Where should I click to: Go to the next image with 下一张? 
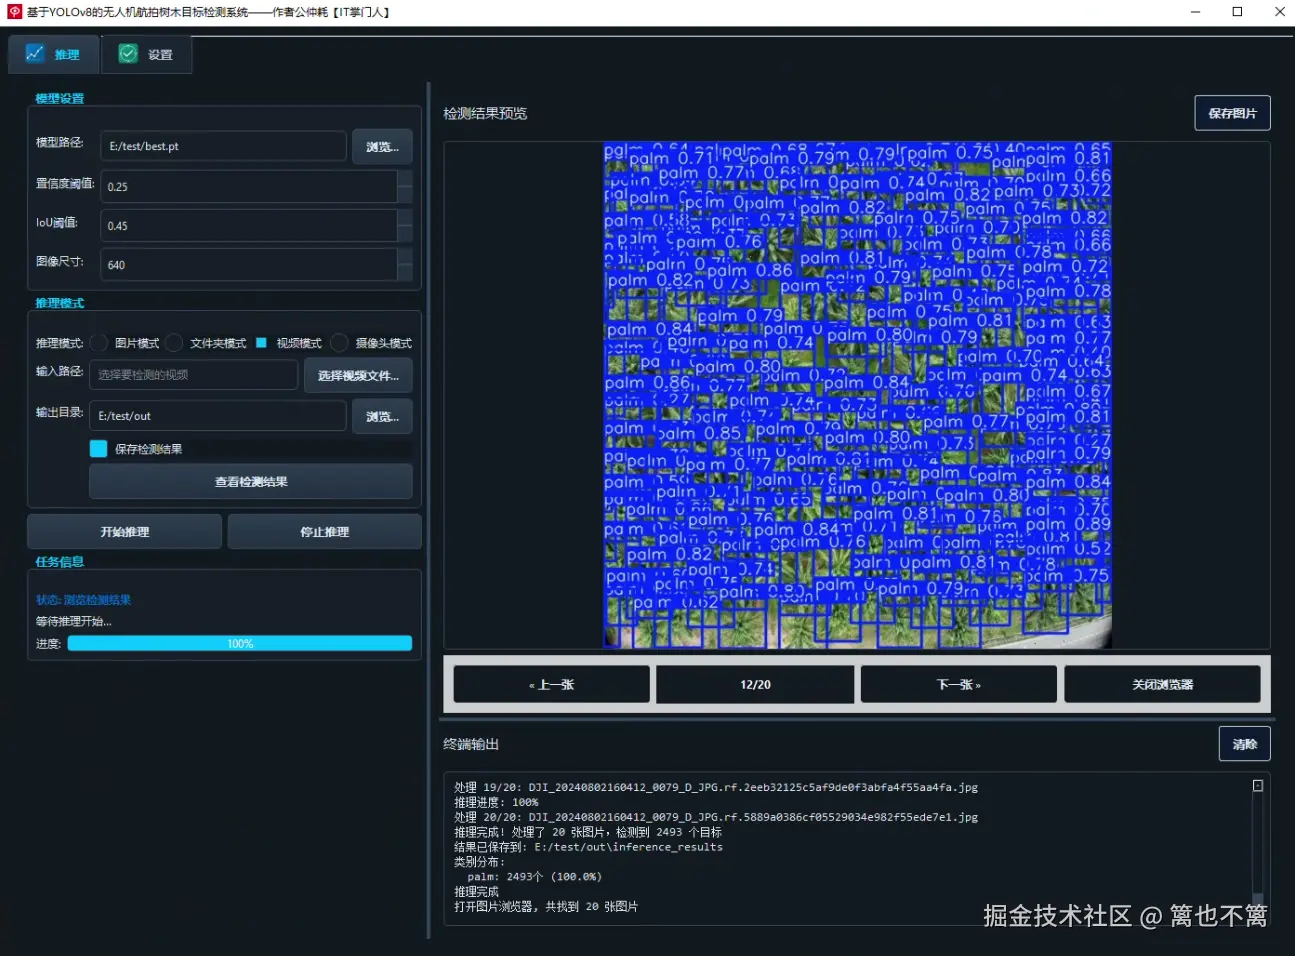958,685
